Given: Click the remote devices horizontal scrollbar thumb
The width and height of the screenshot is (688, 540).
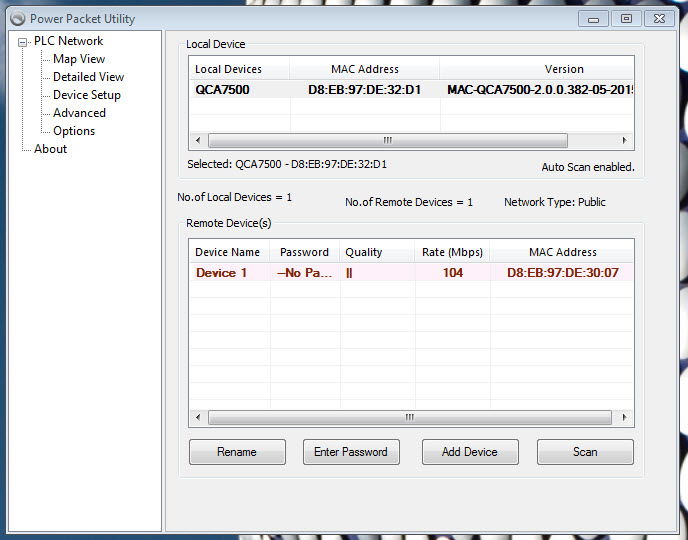Looking at the screenshot, I should coord(410,417).
